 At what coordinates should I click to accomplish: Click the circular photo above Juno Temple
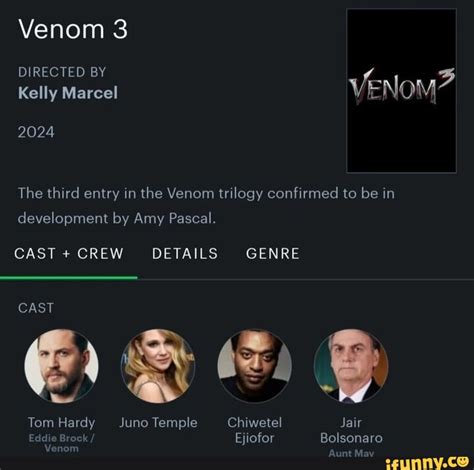coord(158,366)
